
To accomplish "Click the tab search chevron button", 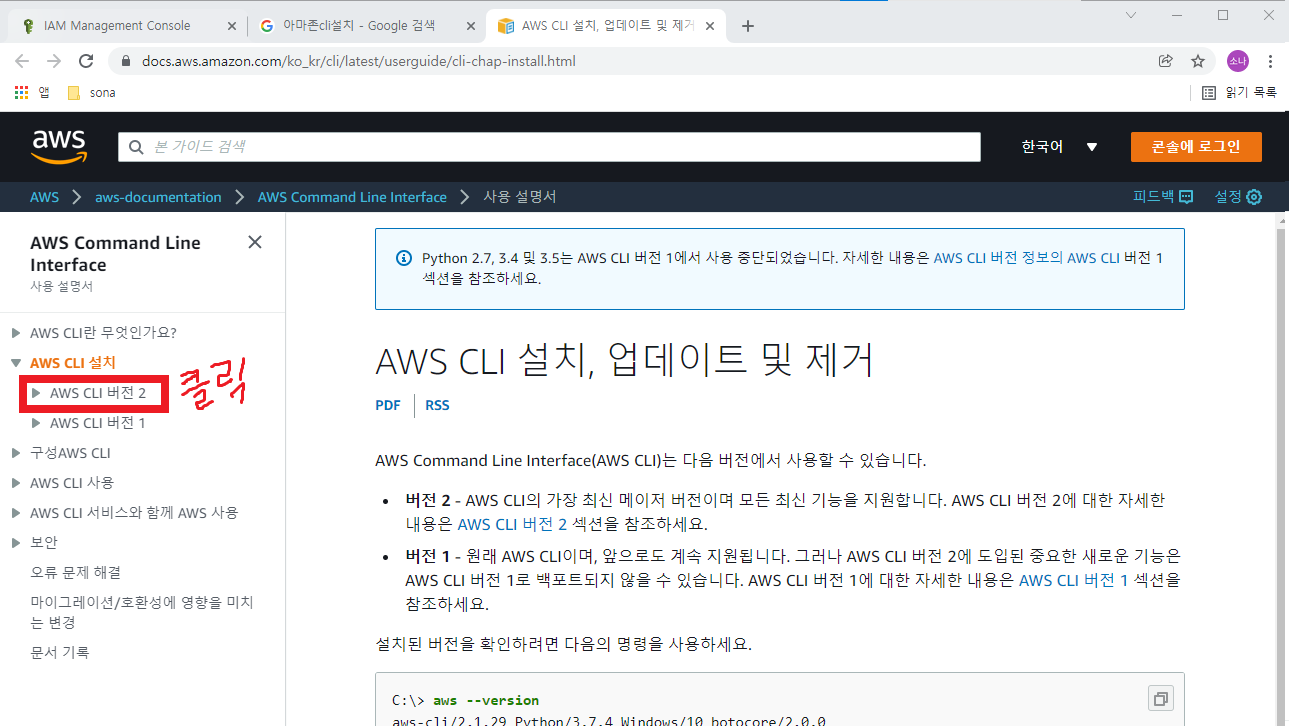I will [x=1131, y=15].
